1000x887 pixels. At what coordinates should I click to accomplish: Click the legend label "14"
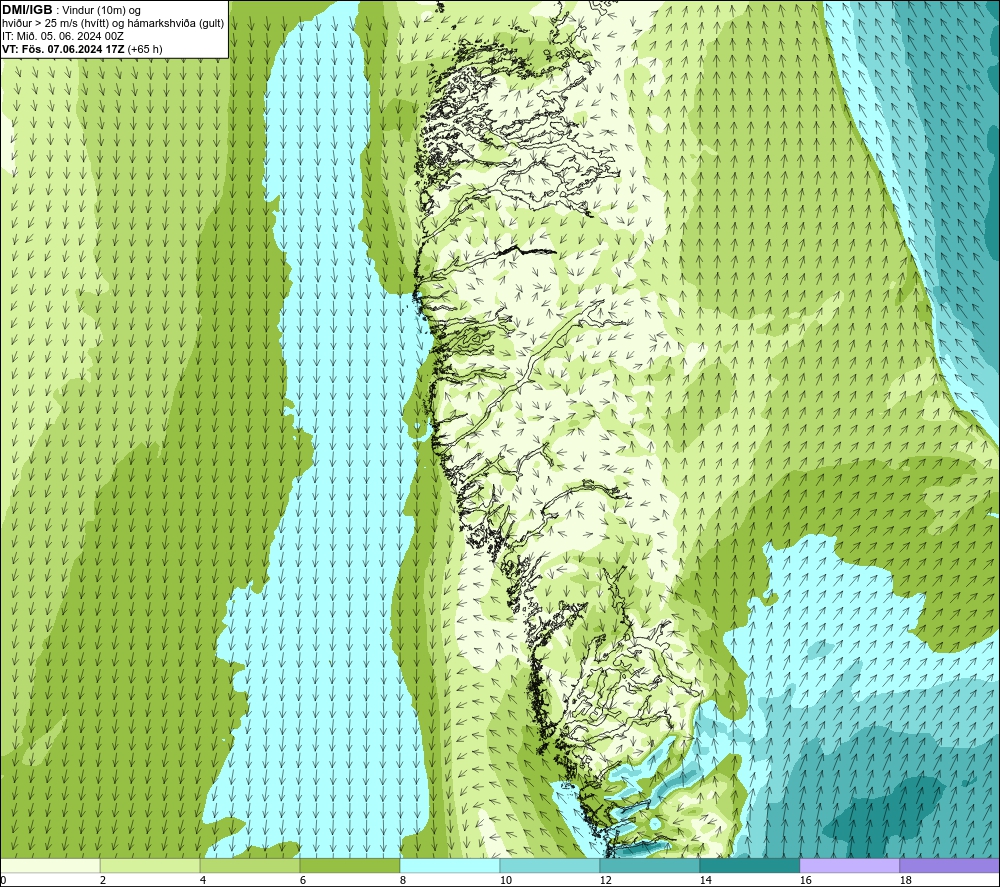point(705,880)
